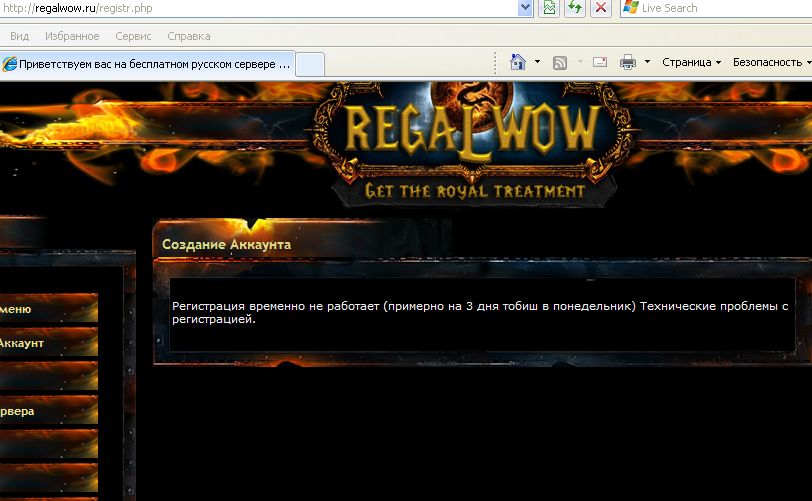Click the RSS feeds icon

pos(560,62)
